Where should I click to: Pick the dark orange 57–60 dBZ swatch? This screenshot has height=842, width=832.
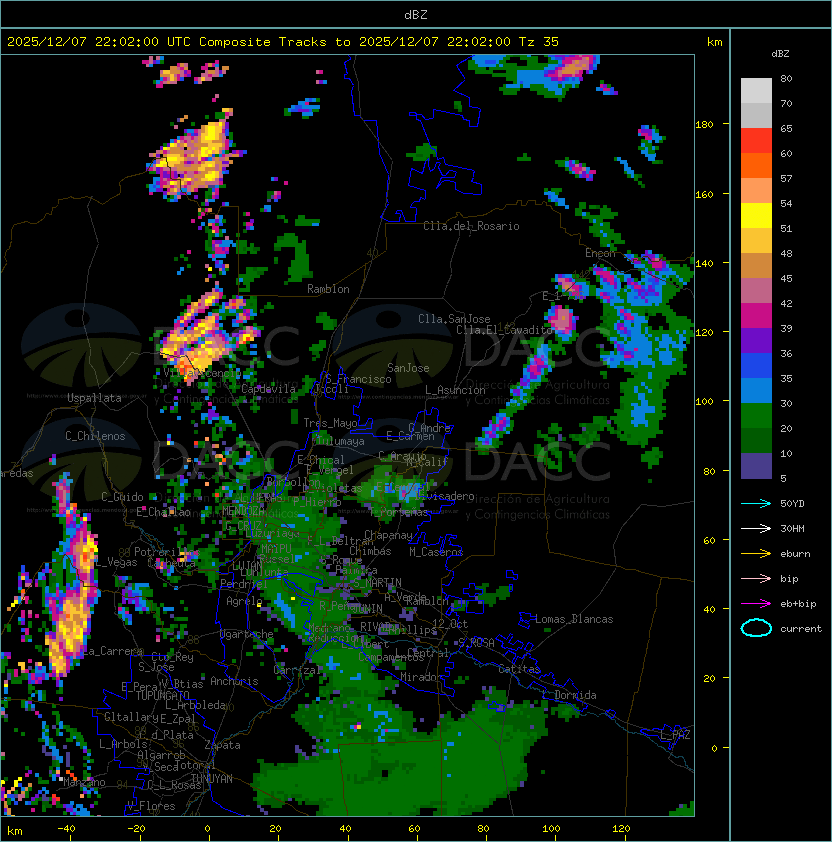(x=756, y=165)
